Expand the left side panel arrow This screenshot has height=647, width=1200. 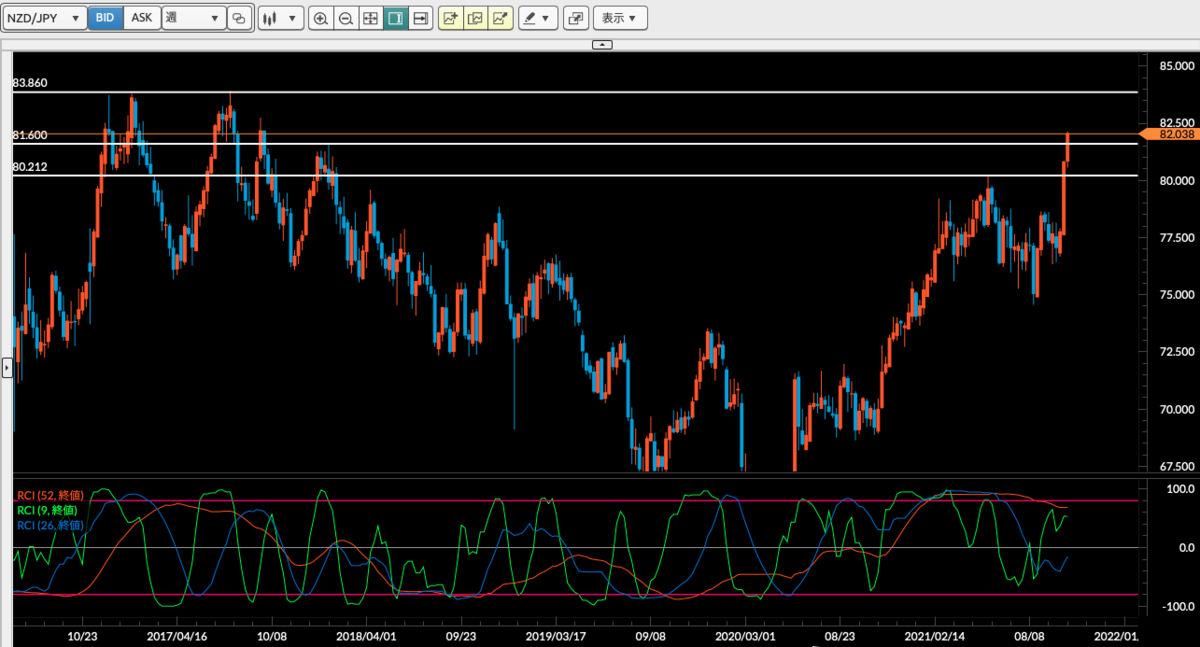(x=6, y=369)
